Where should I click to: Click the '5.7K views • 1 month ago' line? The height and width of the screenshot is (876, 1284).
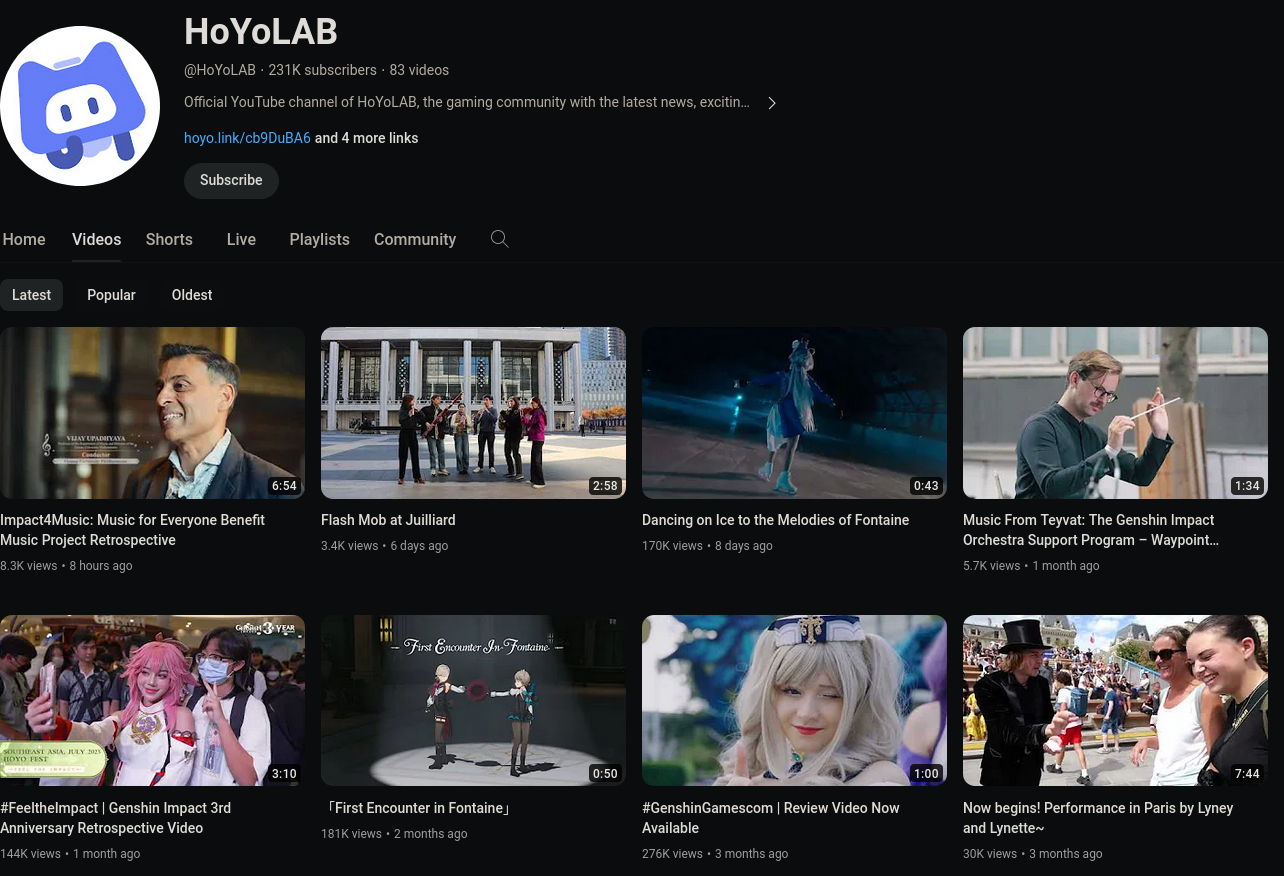pyautogui.click(x=1031, y=566)
